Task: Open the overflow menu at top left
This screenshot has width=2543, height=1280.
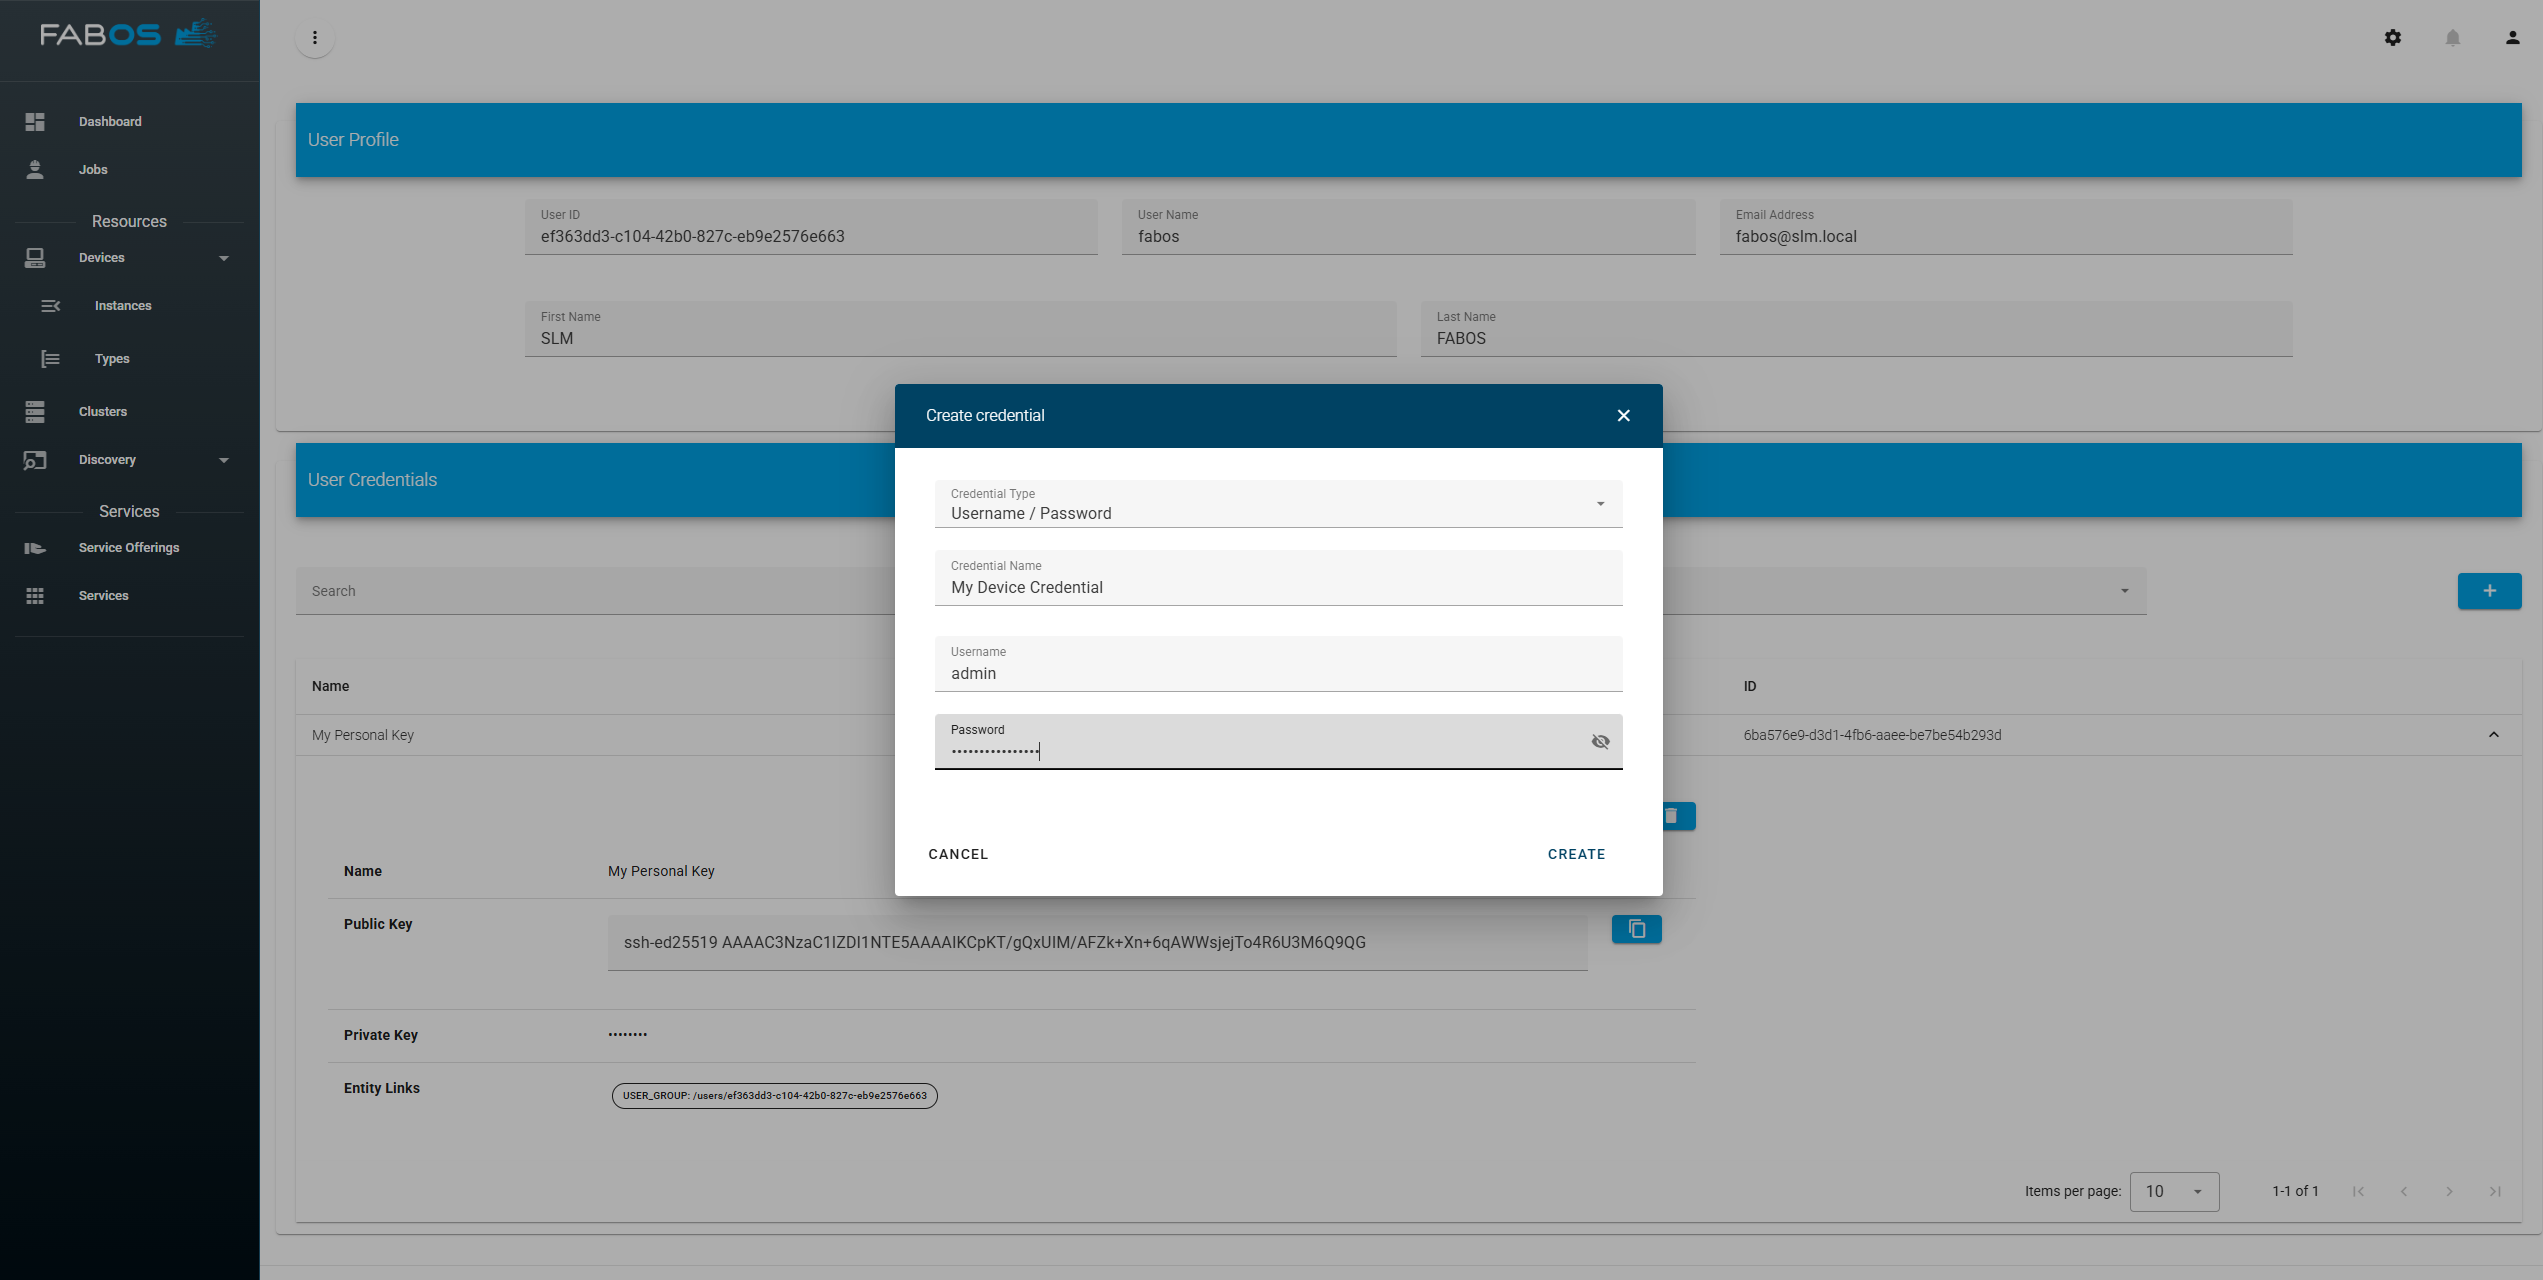Action: (315, 37)
